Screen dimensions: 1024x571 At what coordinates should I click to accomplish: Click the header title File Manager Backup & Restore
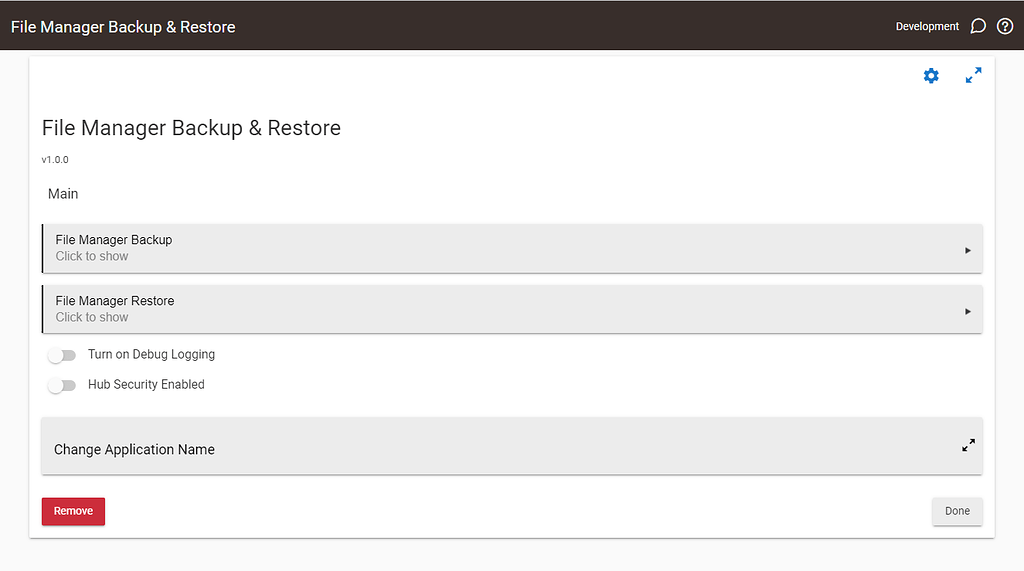pos(123,26)
